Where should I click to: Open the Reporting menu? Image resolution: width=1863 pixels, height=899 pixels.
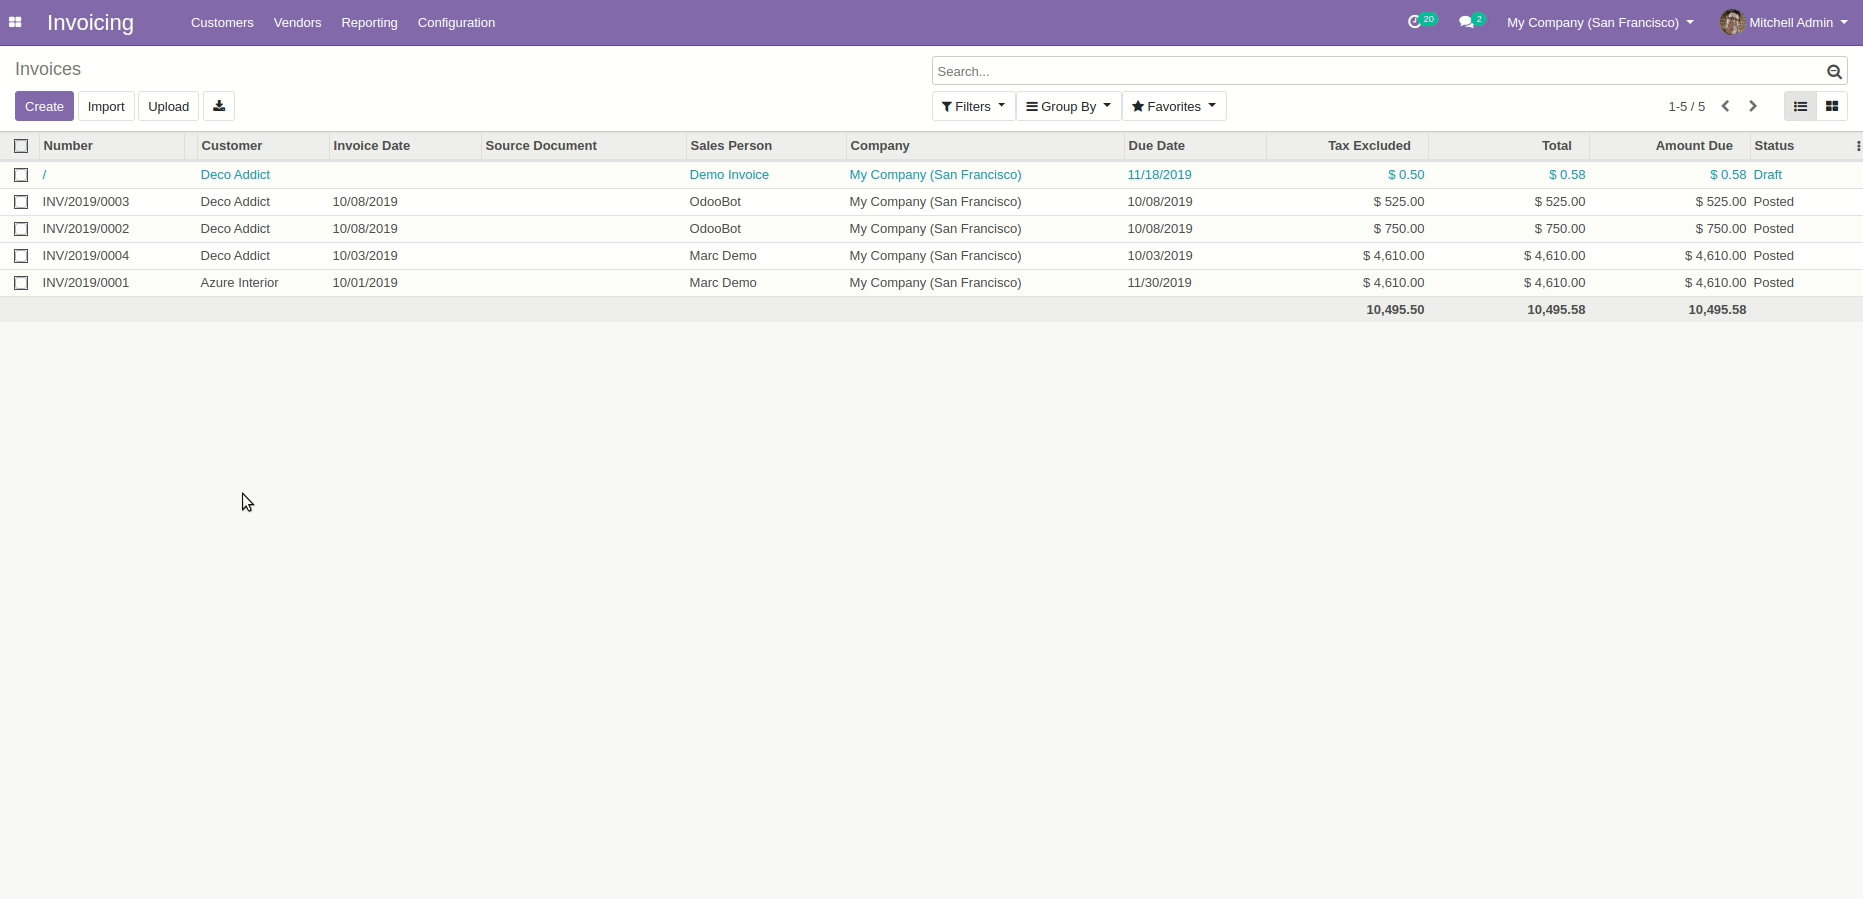[x=369, y=22]
